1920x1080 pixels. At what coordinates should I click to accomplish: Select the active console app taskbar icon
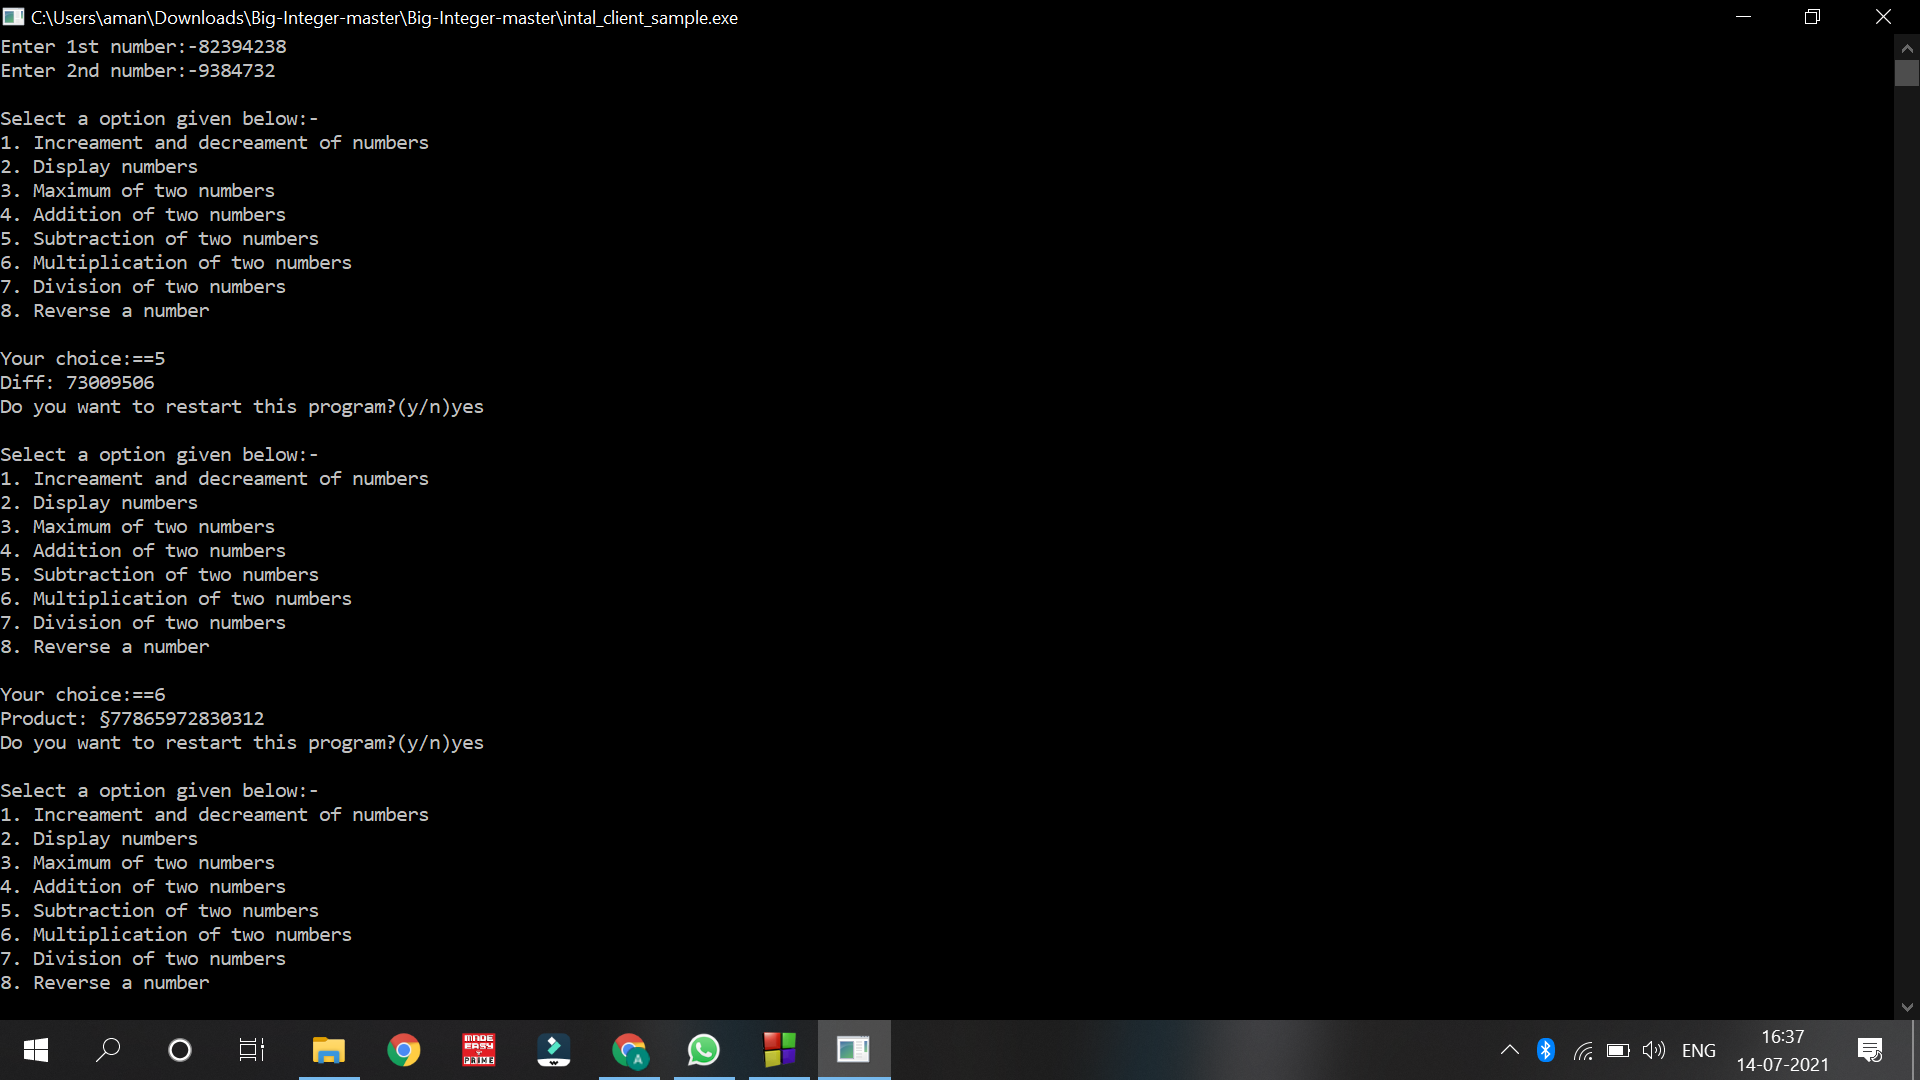(853, 1050)
